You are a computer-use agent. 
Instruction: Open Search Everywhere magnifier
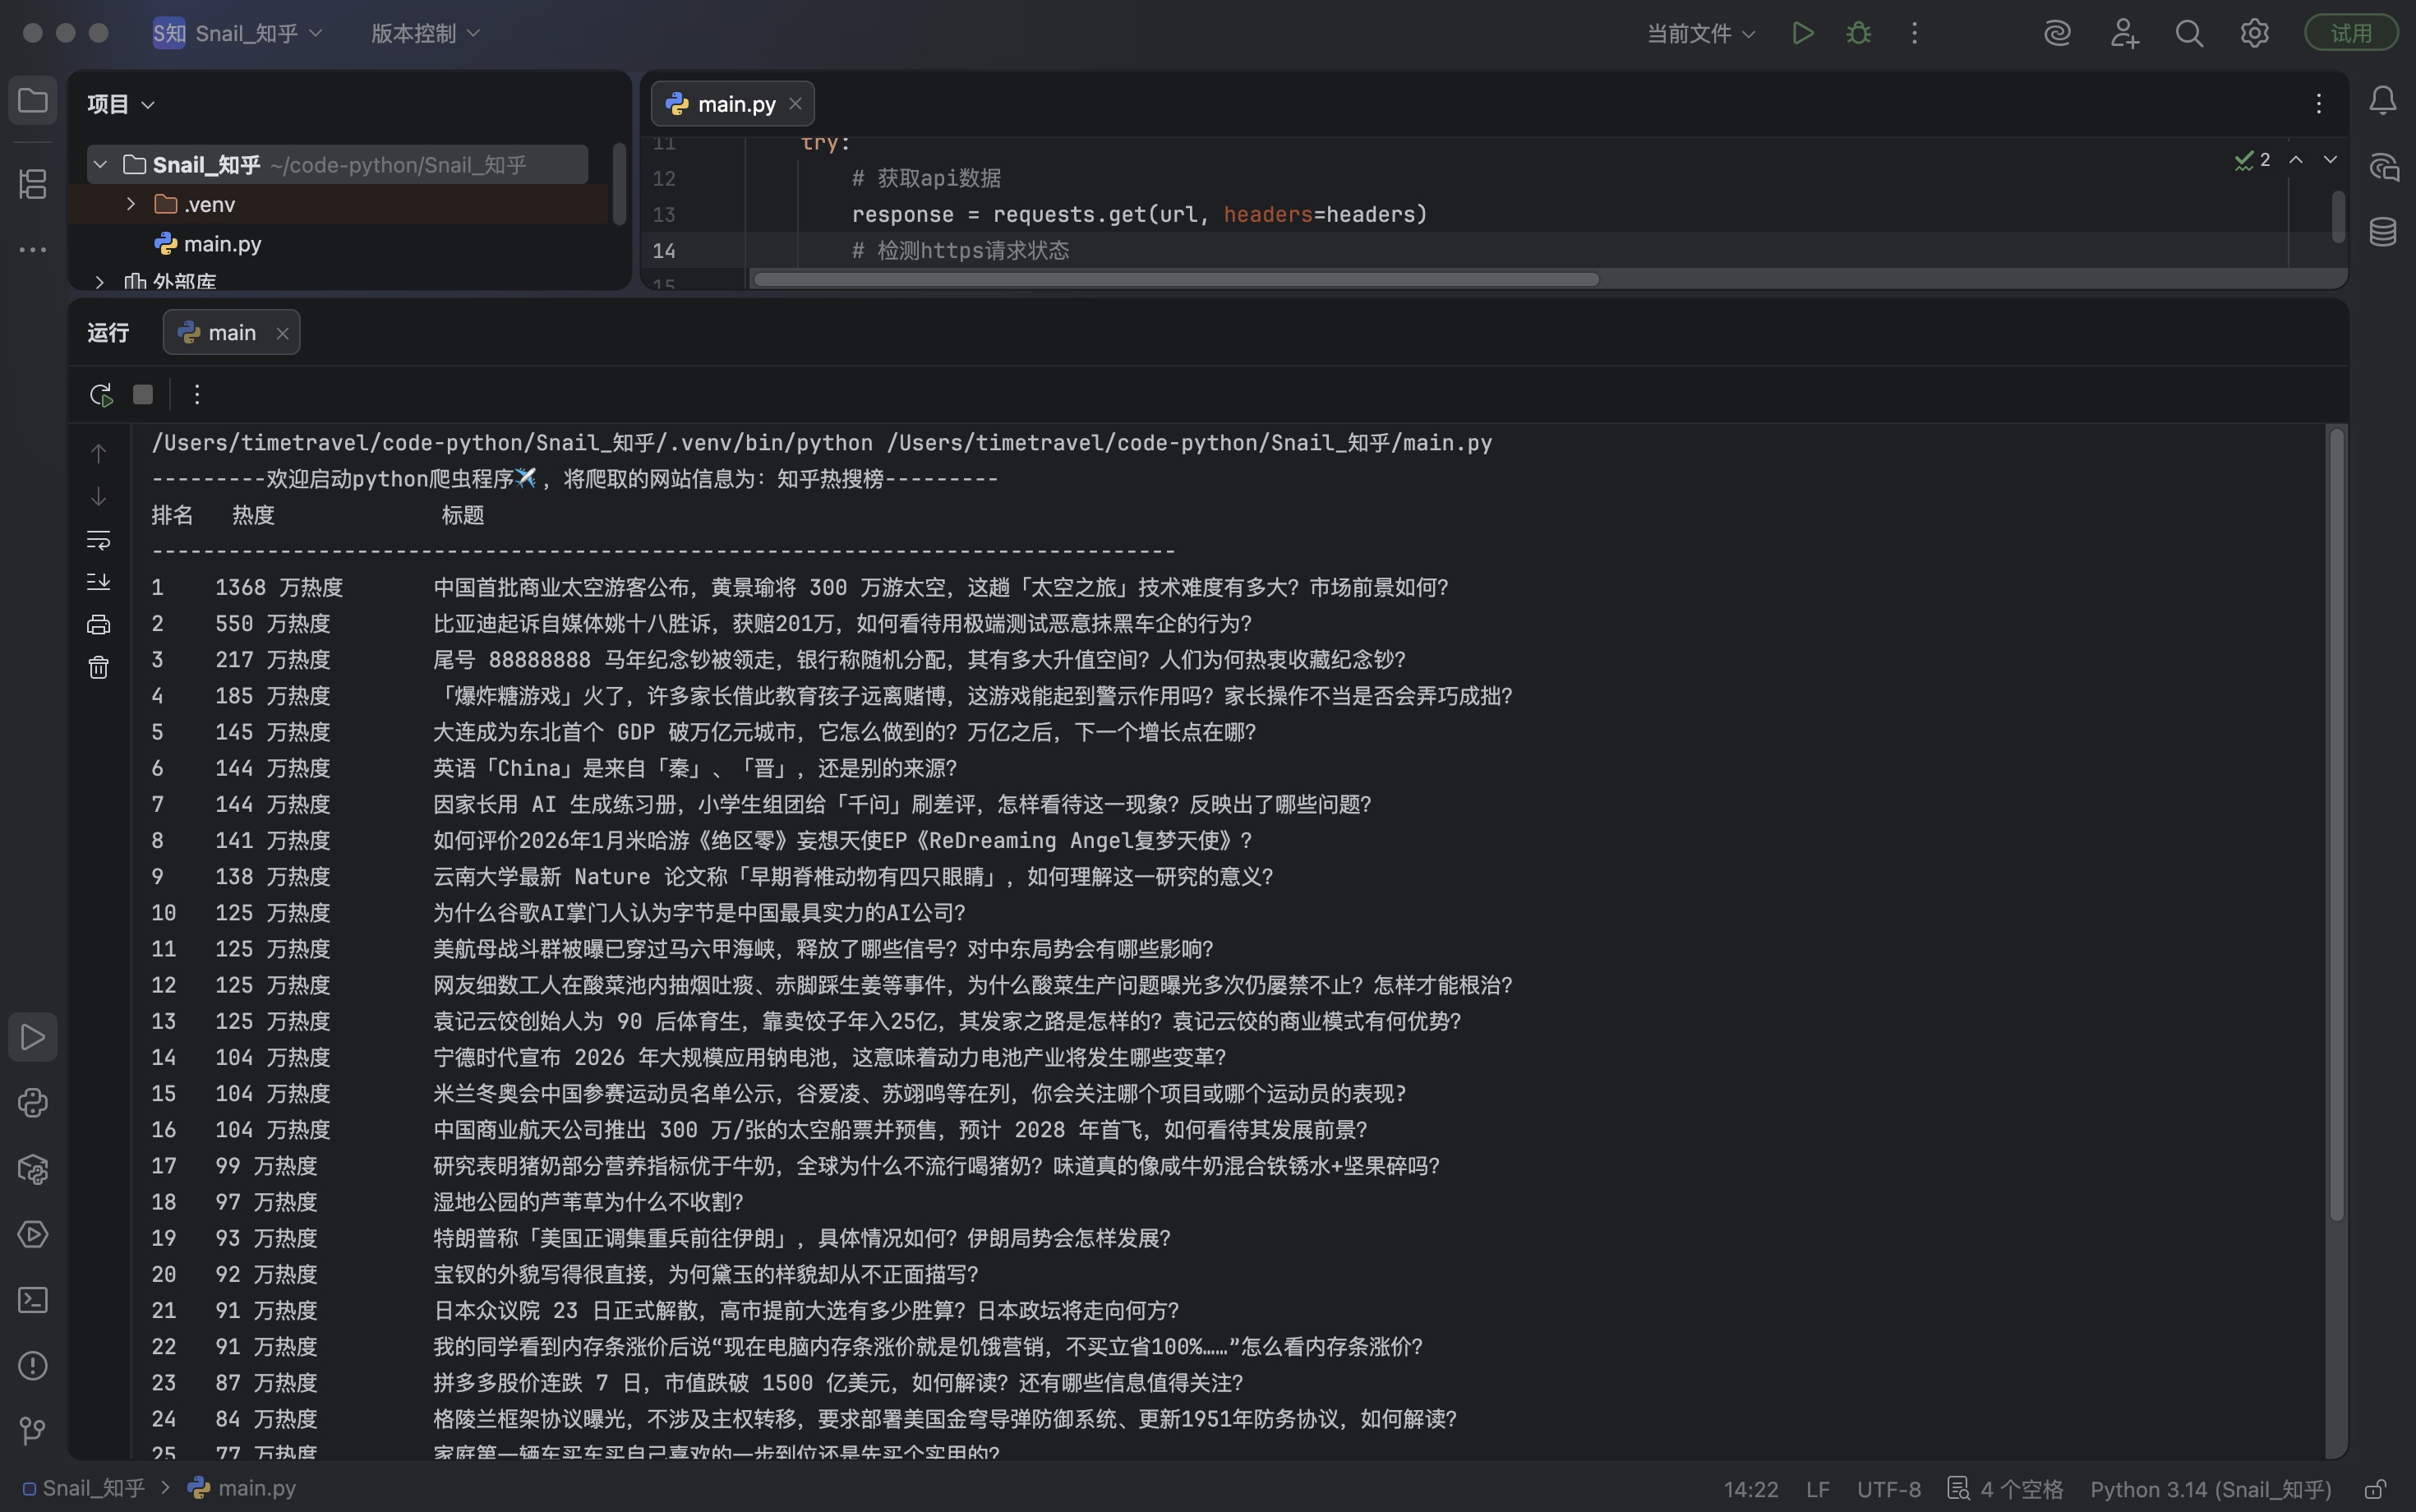click(2189, 33)
